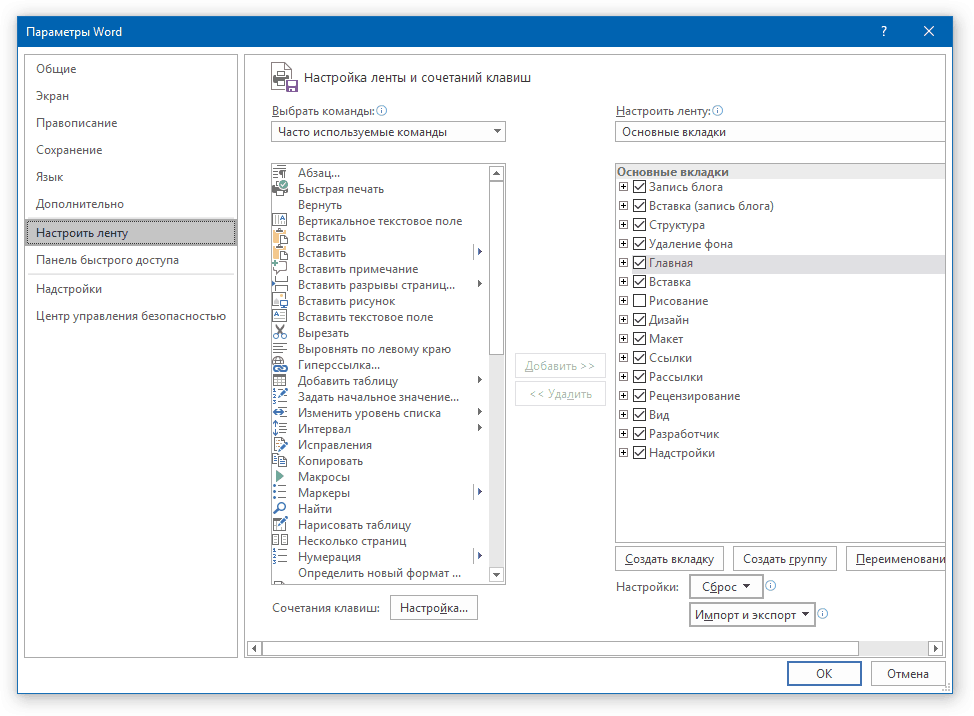Click the Быстрая печать icon

tap(280, 189)
